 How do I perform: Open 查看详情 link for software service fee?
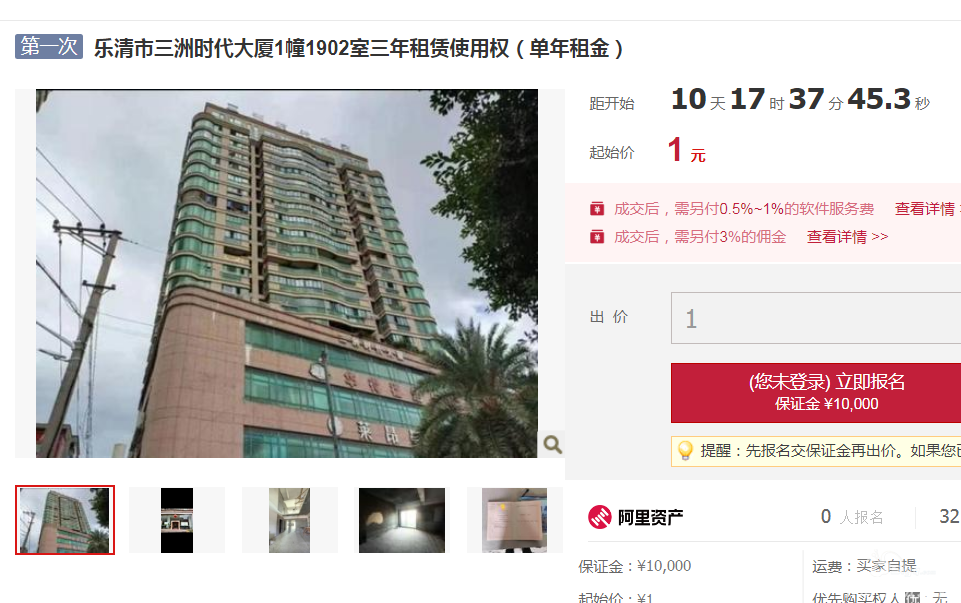click(925, 209)
